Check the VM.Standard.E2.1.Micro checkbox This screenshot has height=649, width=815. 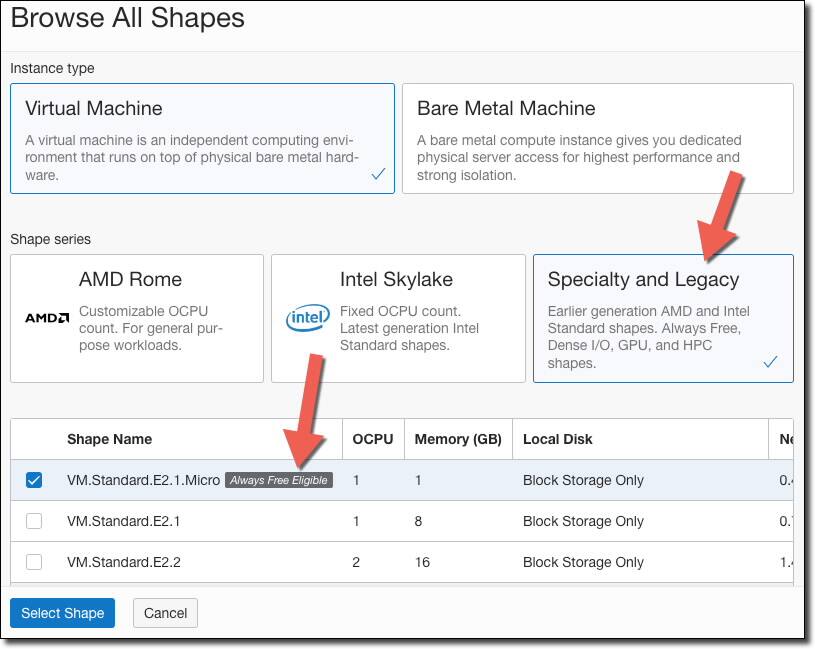point(33,480)
